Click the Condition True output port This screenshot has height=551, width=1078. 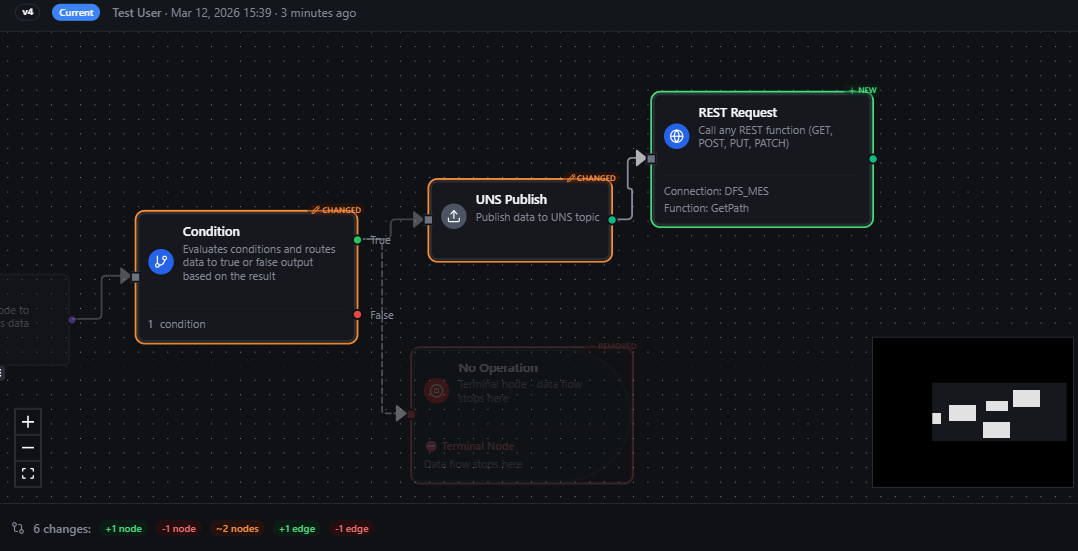[x=358, y=240]
